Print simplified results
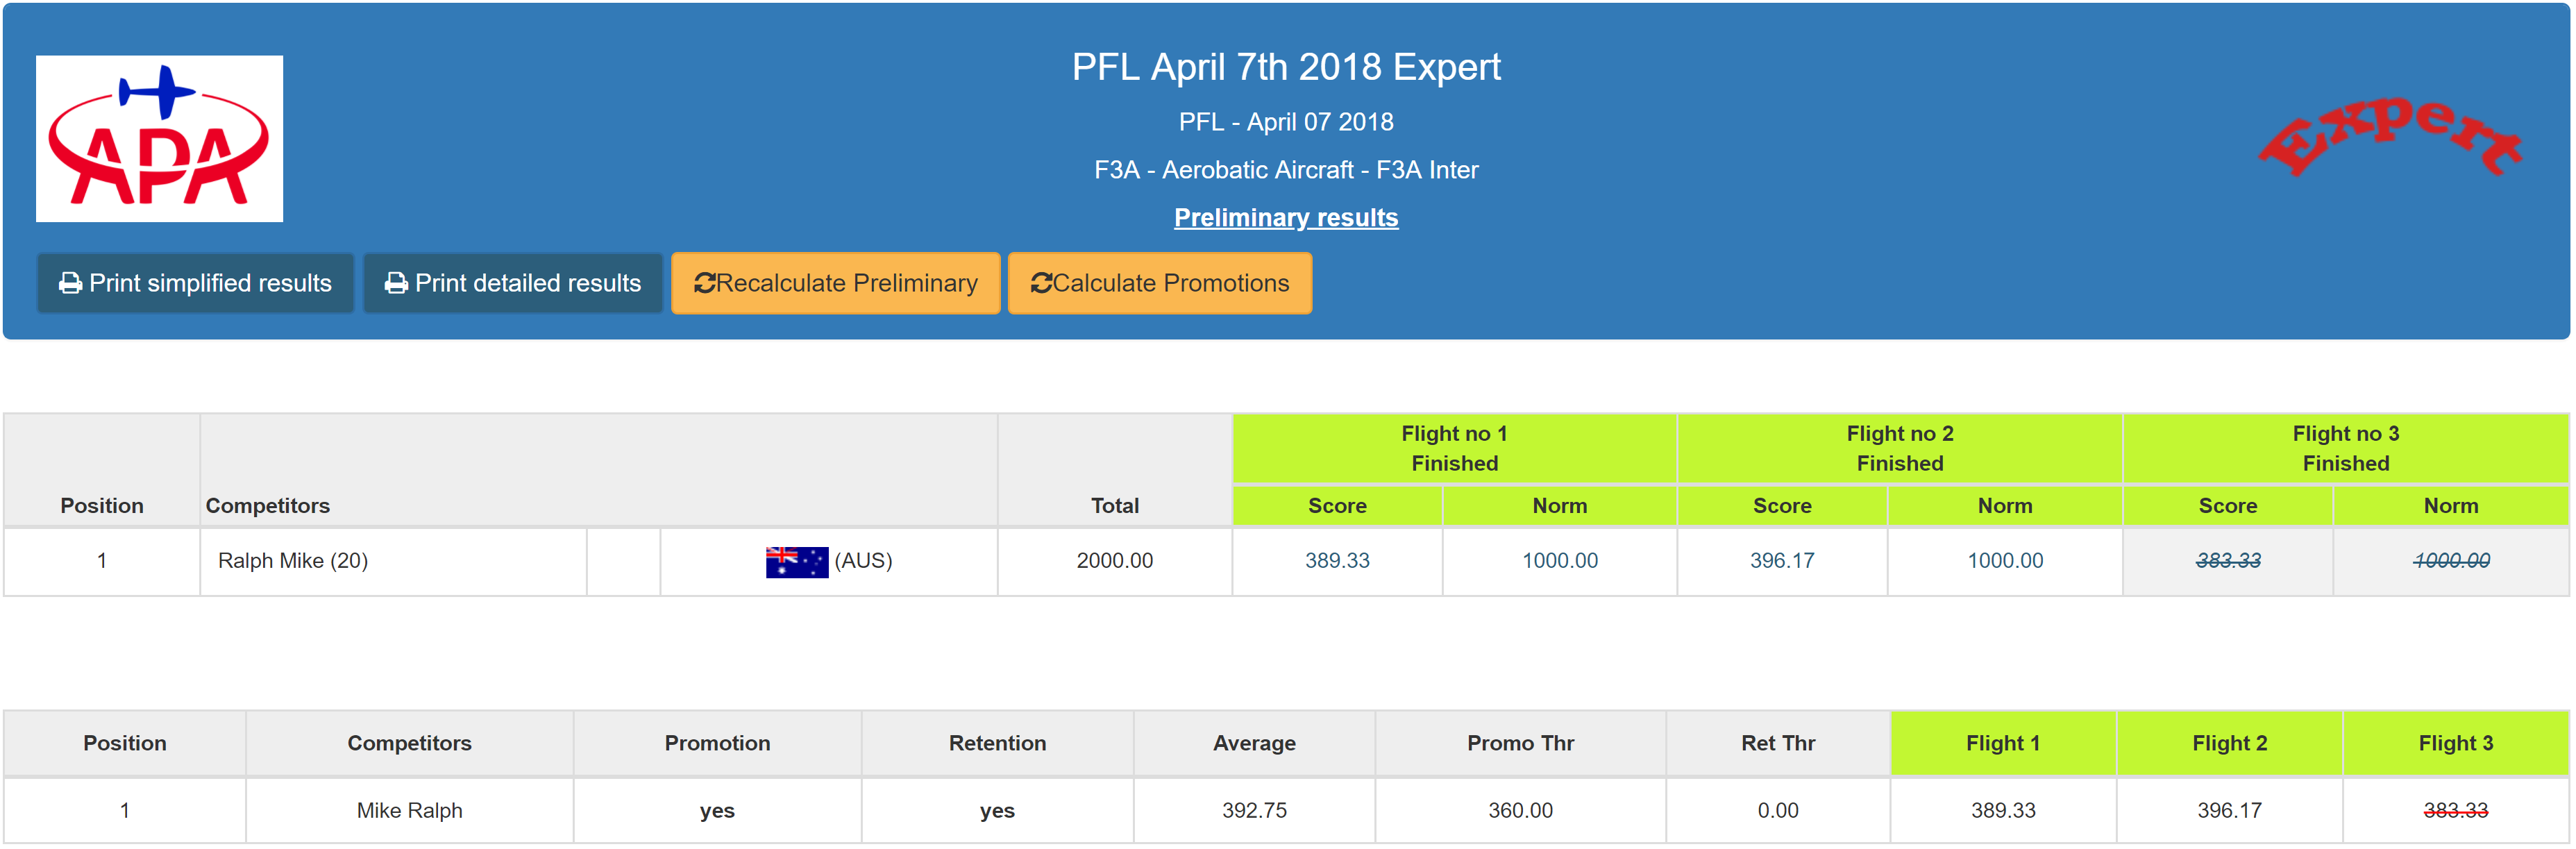This screenshot has width=2576, height=849. (x=195, y=284)
